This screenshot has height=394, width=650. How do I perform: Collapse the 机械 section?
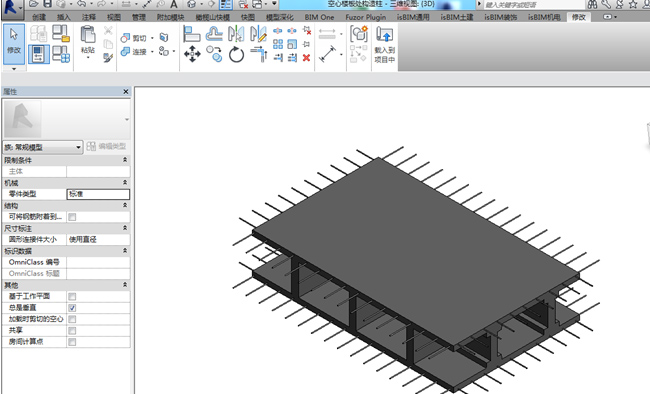tap(125, 182)
